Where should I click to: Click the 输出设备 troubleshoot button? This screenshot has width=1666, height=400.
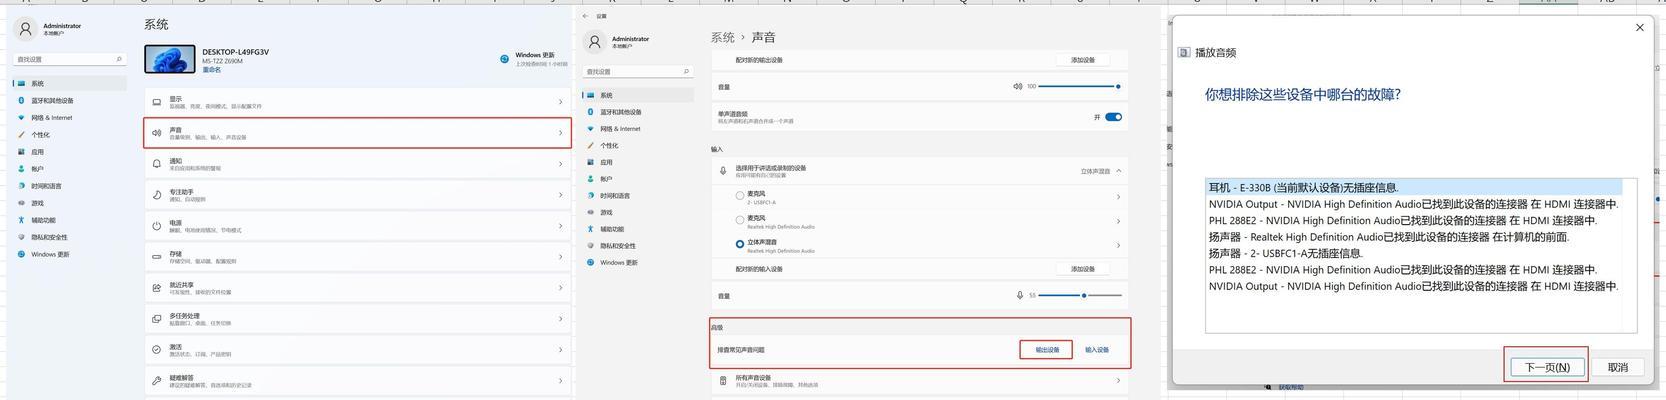point(1047,350)
